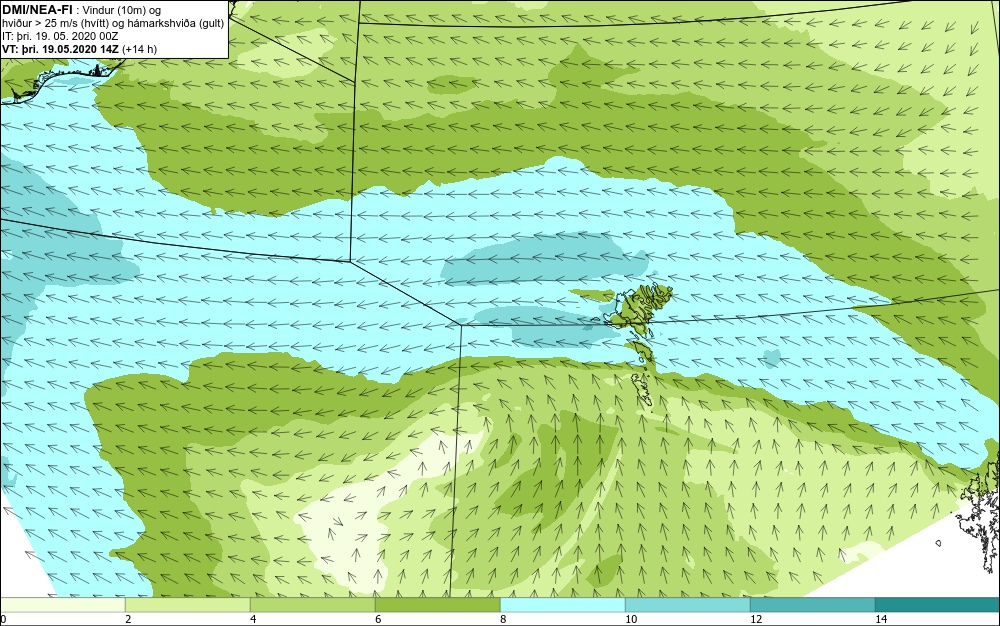Click the southern Faroe island (Suðuroy)
The width and height of the screenshot is (1000, 626).
[641, 391]
